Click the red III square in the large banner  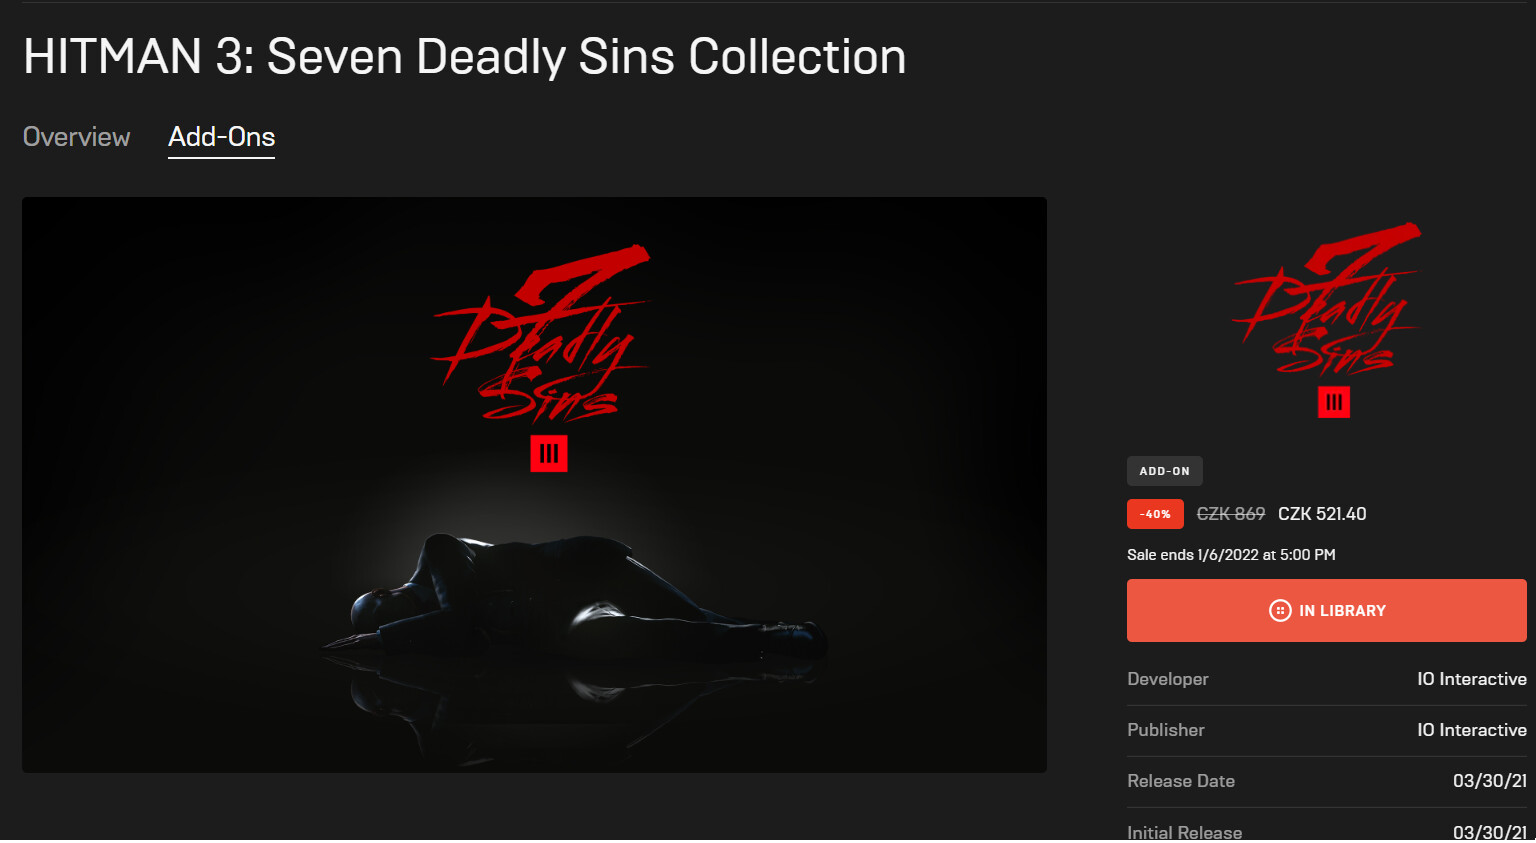coord(549,453)
